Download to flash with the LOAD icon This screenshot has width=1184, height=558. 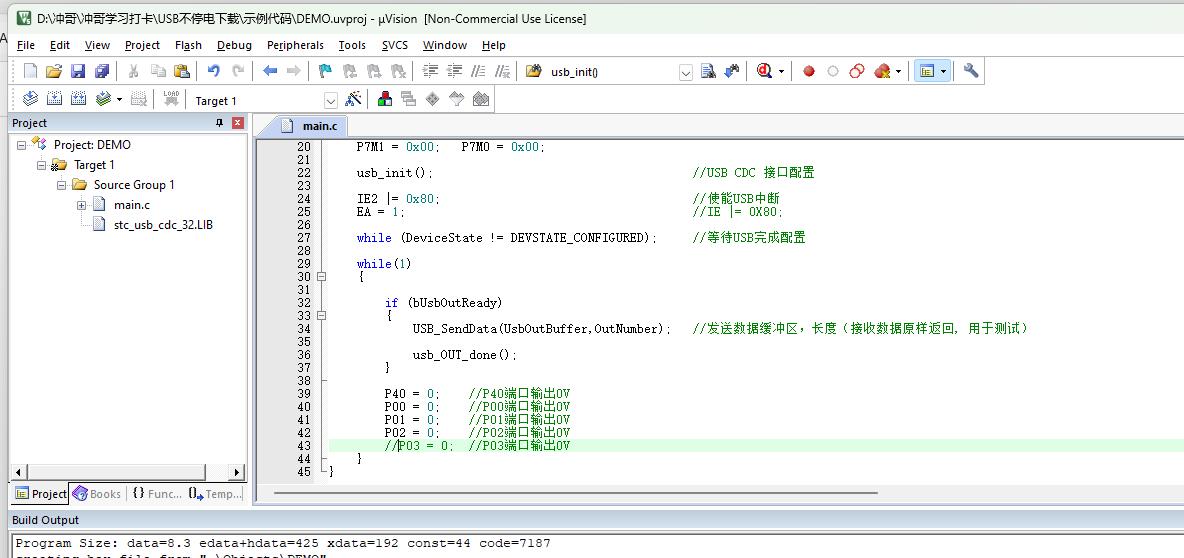tap(171, 99)
